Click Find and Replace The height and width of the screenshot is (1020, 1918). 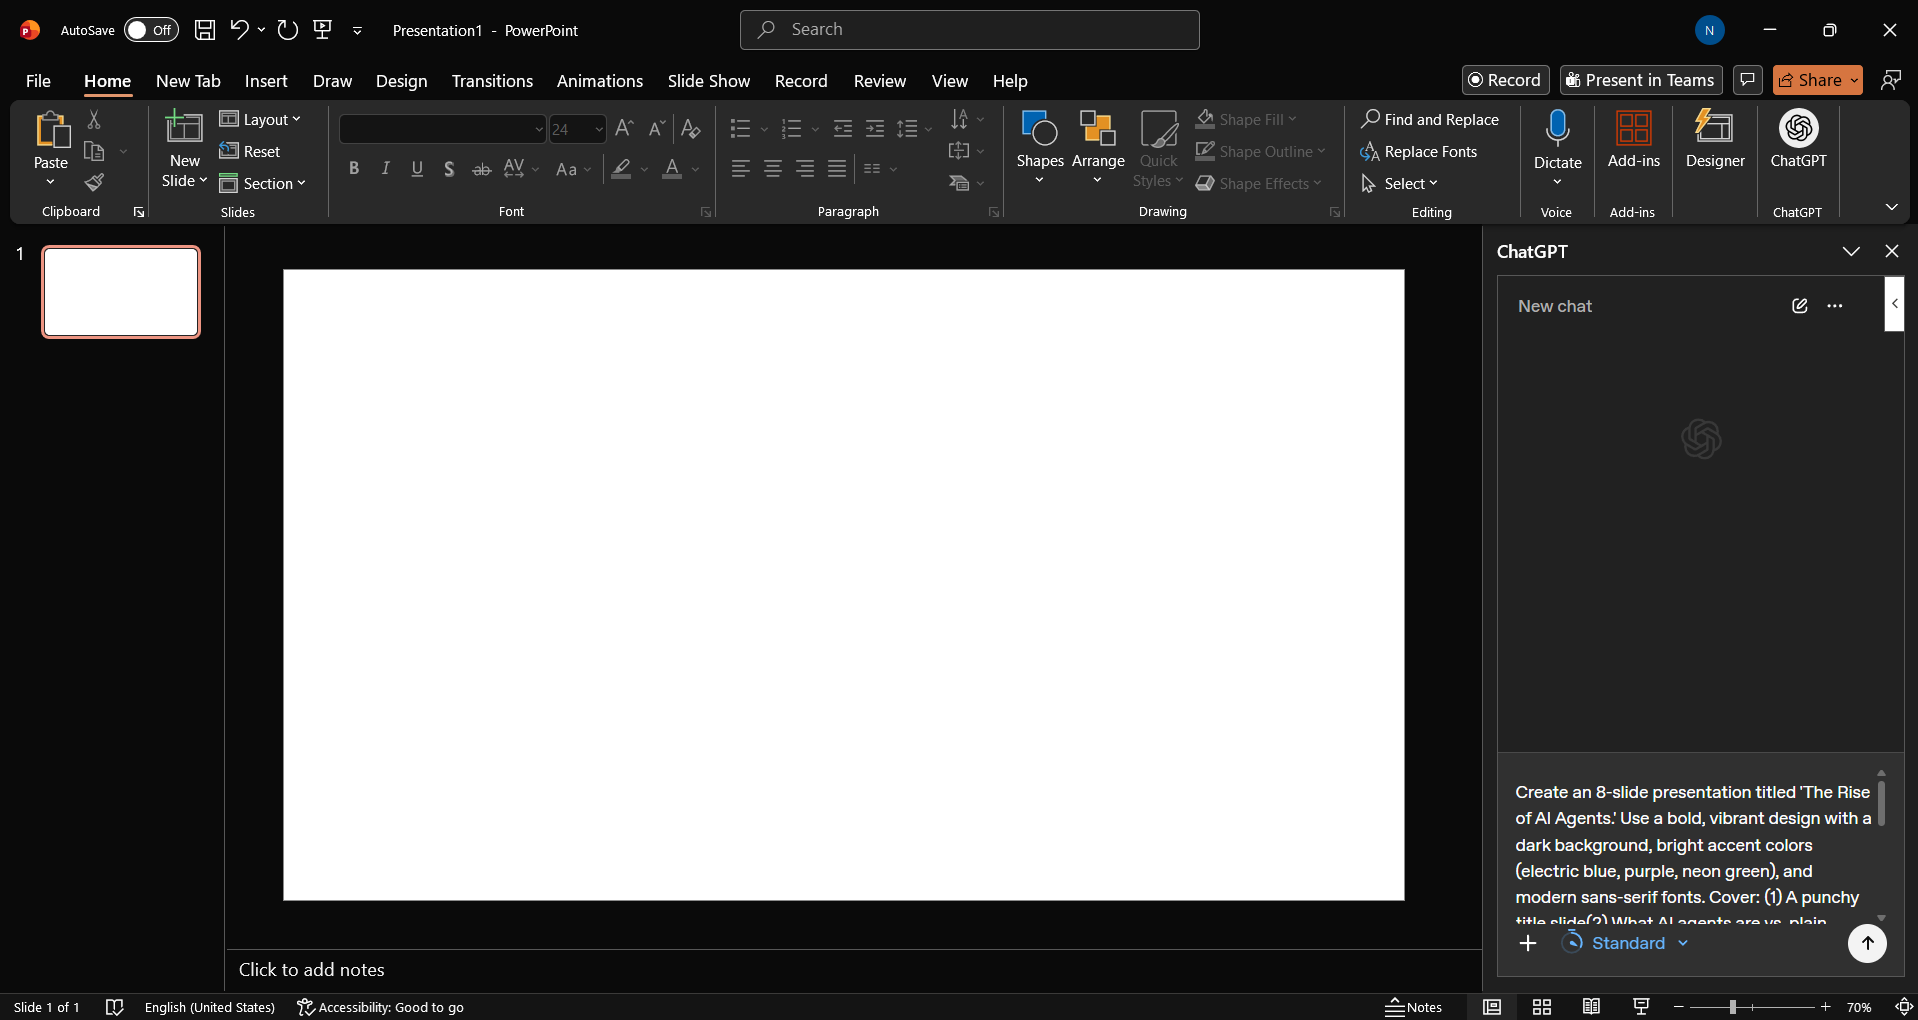coord(1430,119)
